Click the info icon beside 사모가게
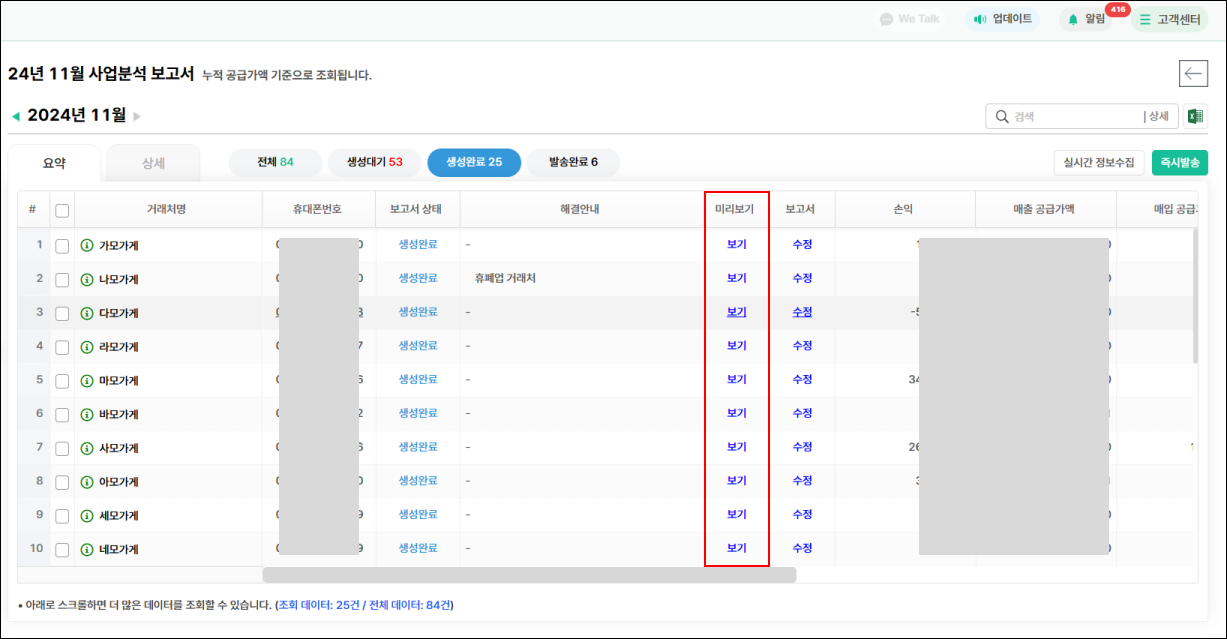 click(x=87, y=447)
